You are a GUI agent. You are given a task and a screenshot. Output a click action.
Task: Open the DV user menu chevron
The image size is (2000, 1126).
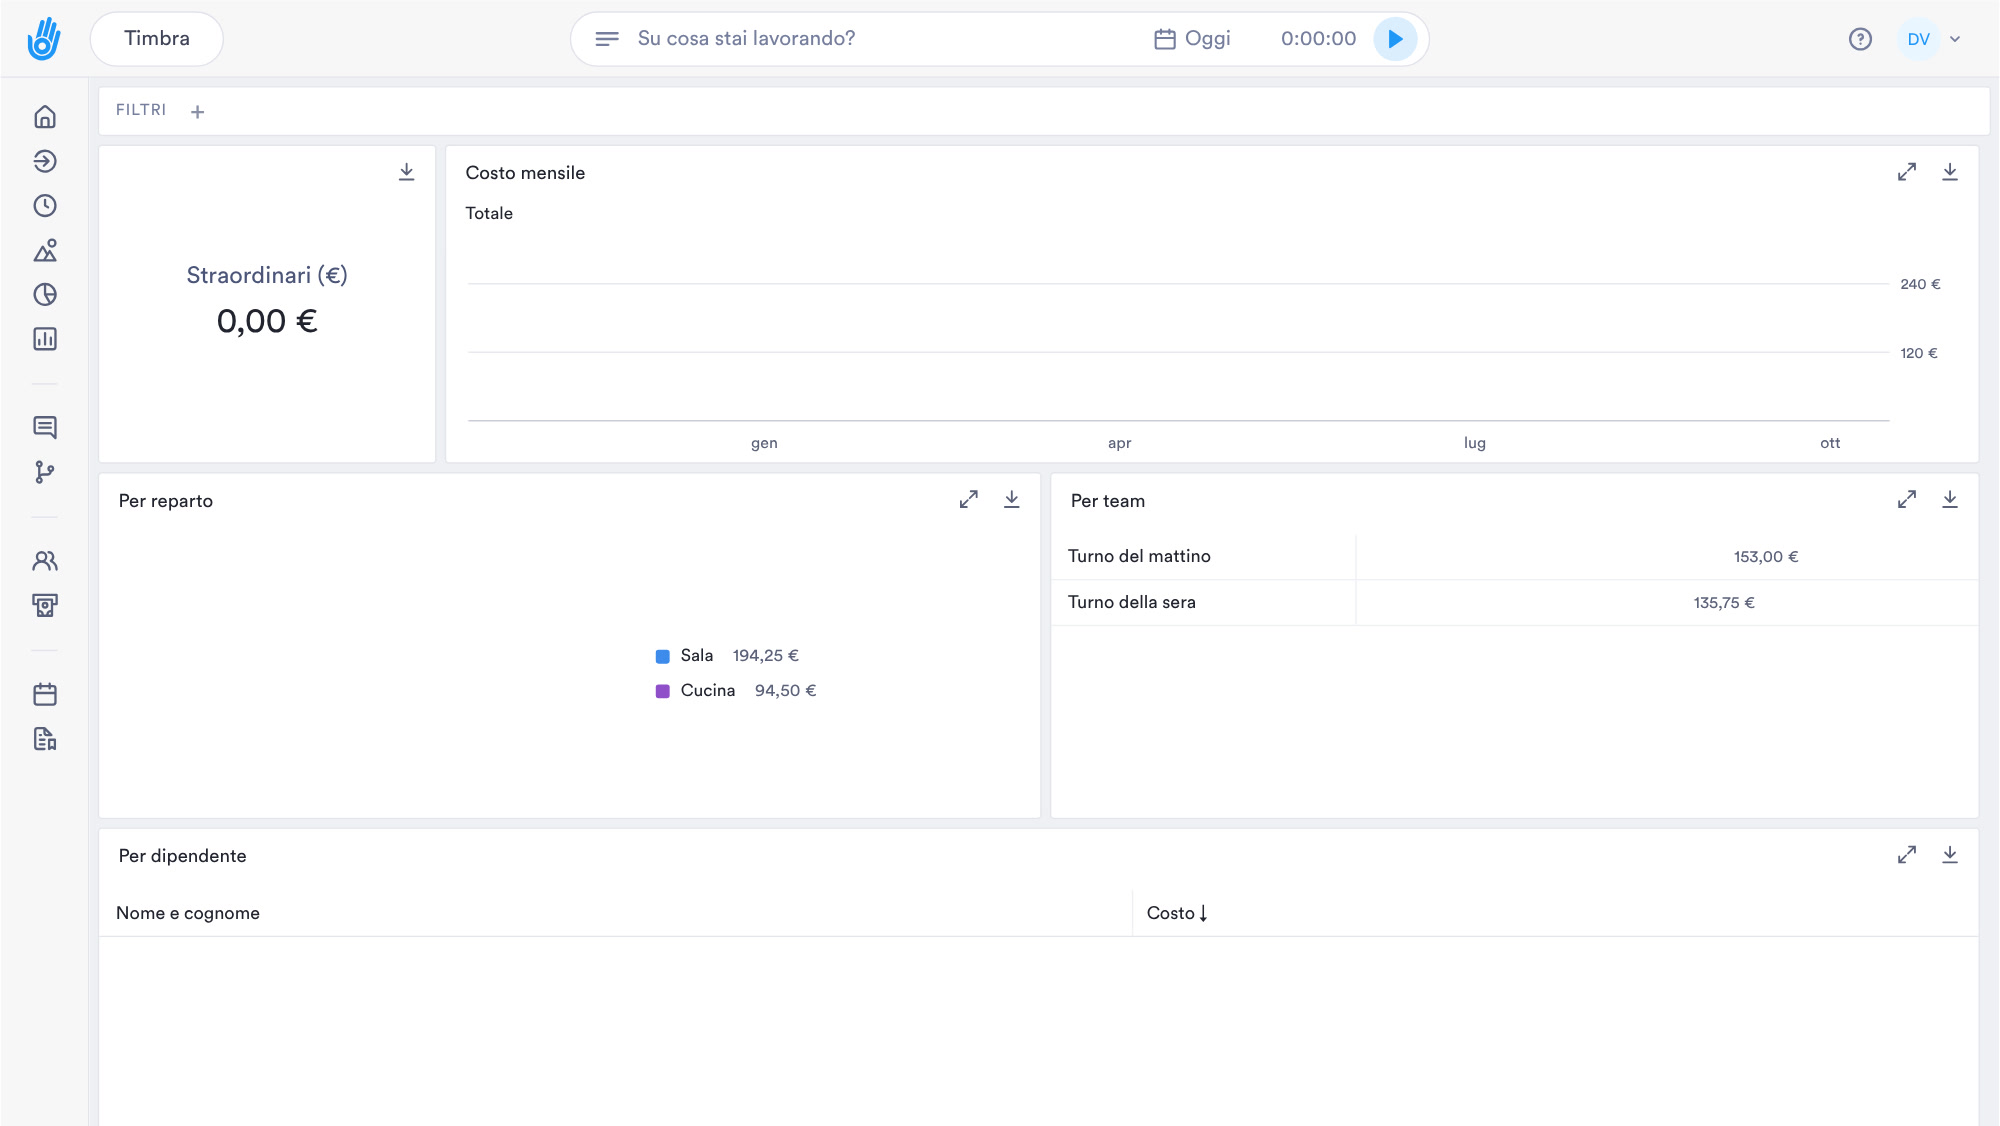(x=1955, y=39)
